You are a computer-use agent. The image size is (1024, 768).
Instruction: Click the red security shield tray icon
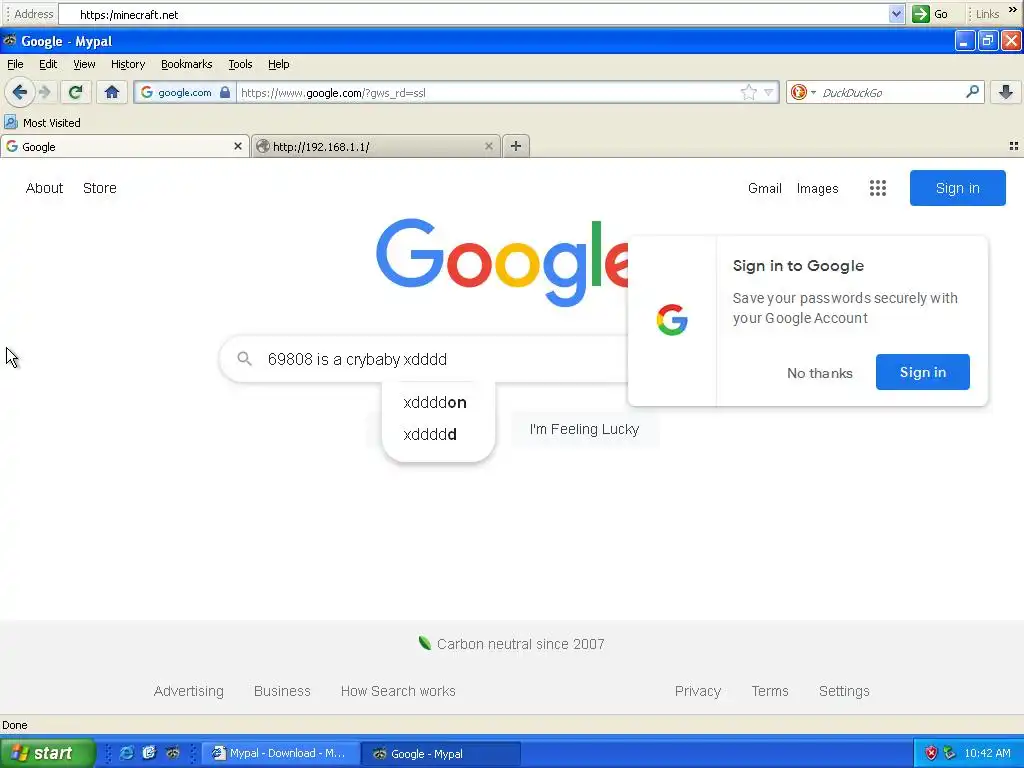[x=931, y=753]
